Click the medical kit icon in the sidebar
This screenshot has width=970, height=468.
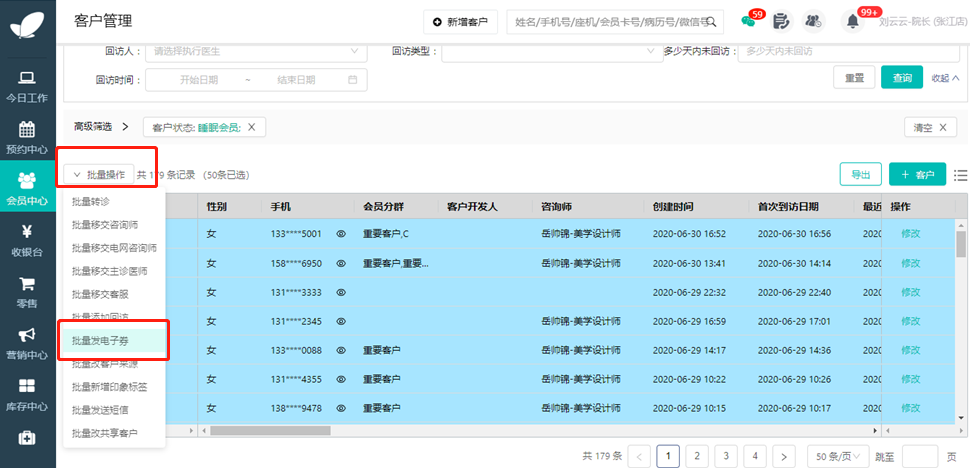pos(27,438)
